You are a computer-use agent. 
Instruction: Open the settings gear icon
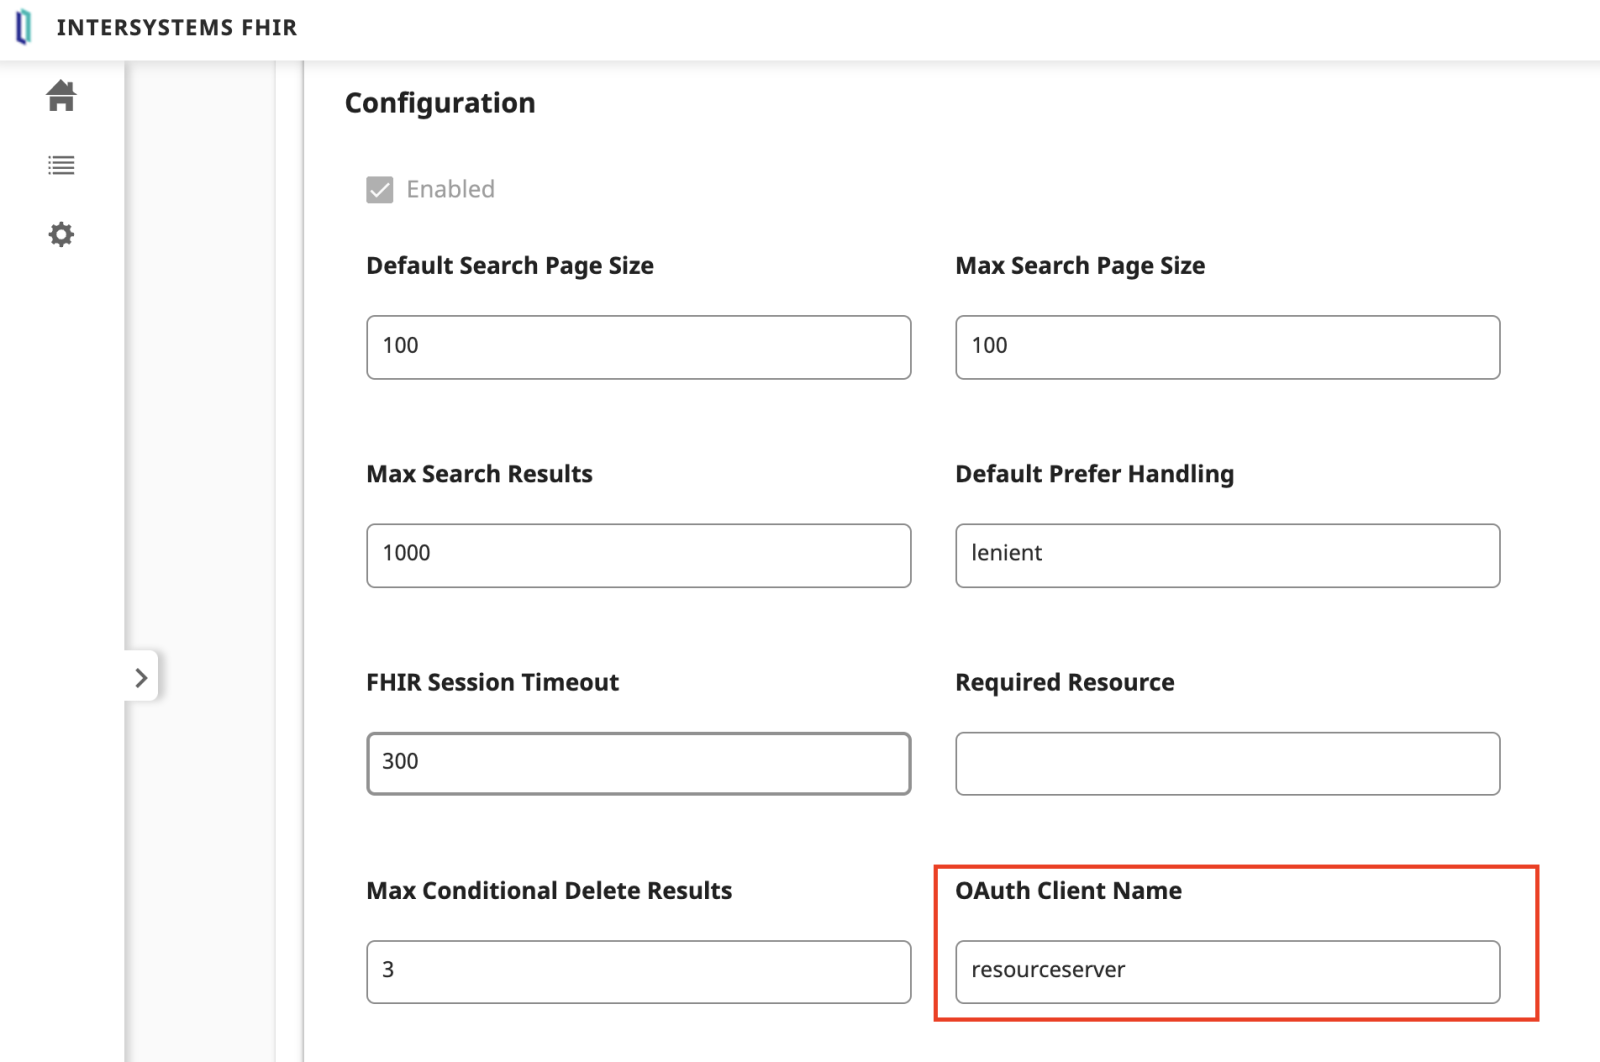click(61, 234)
